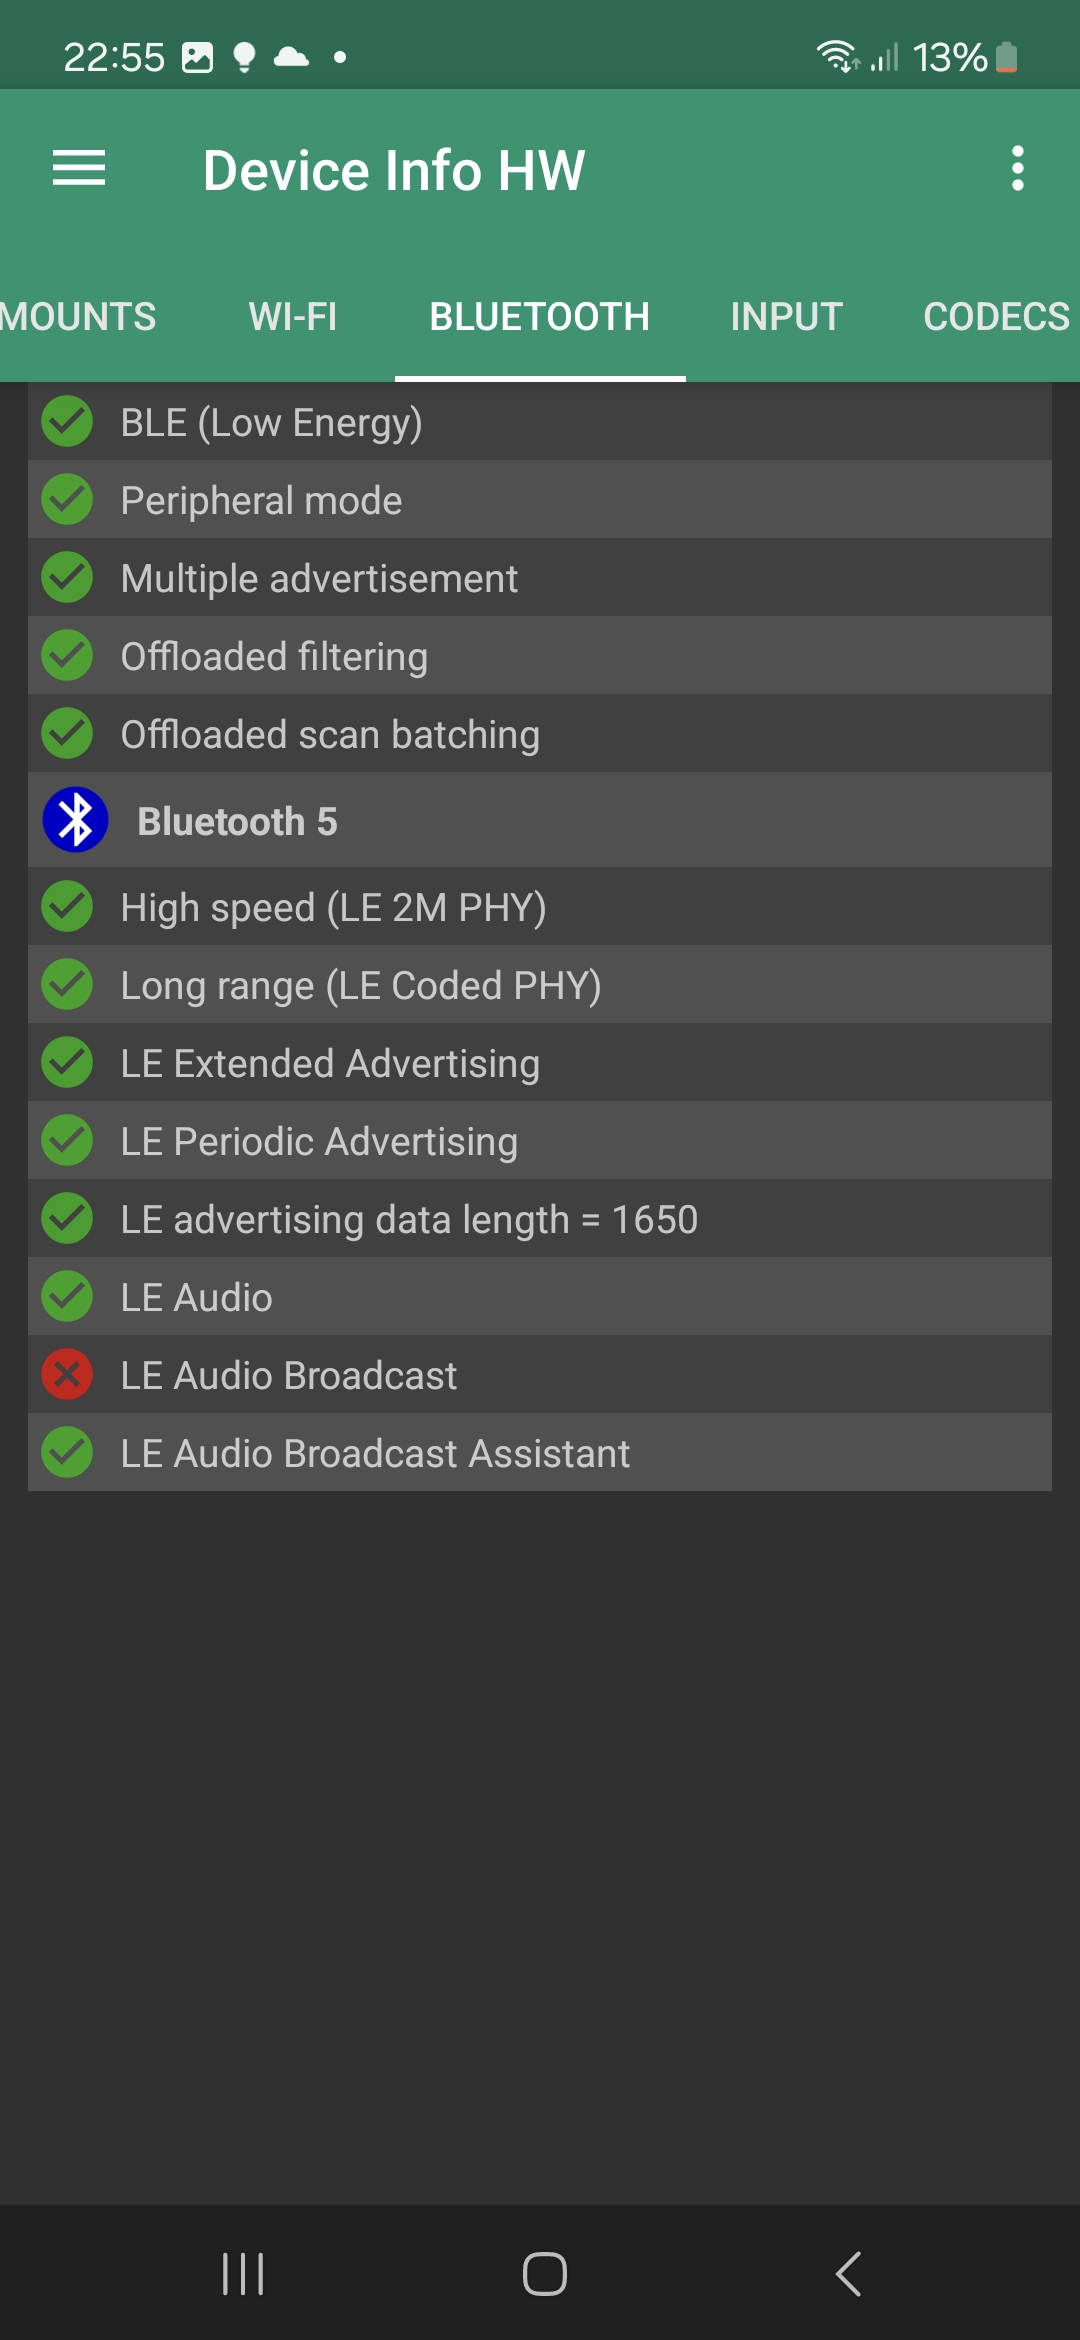Image resolution: width=1080 pixels, height=2340 pixels.
Task: Go to the MOUNTS tab
Action: 78,317
